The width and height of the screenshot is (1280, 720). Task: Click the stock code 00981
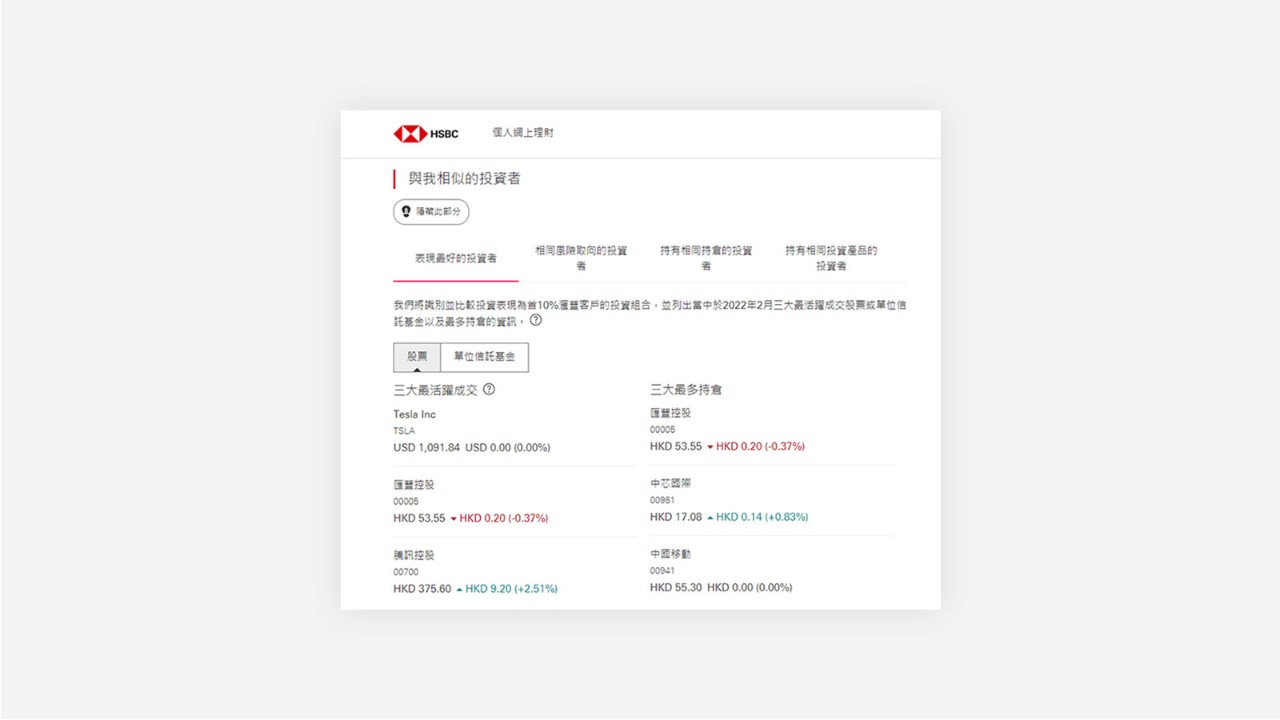point(662,500)
